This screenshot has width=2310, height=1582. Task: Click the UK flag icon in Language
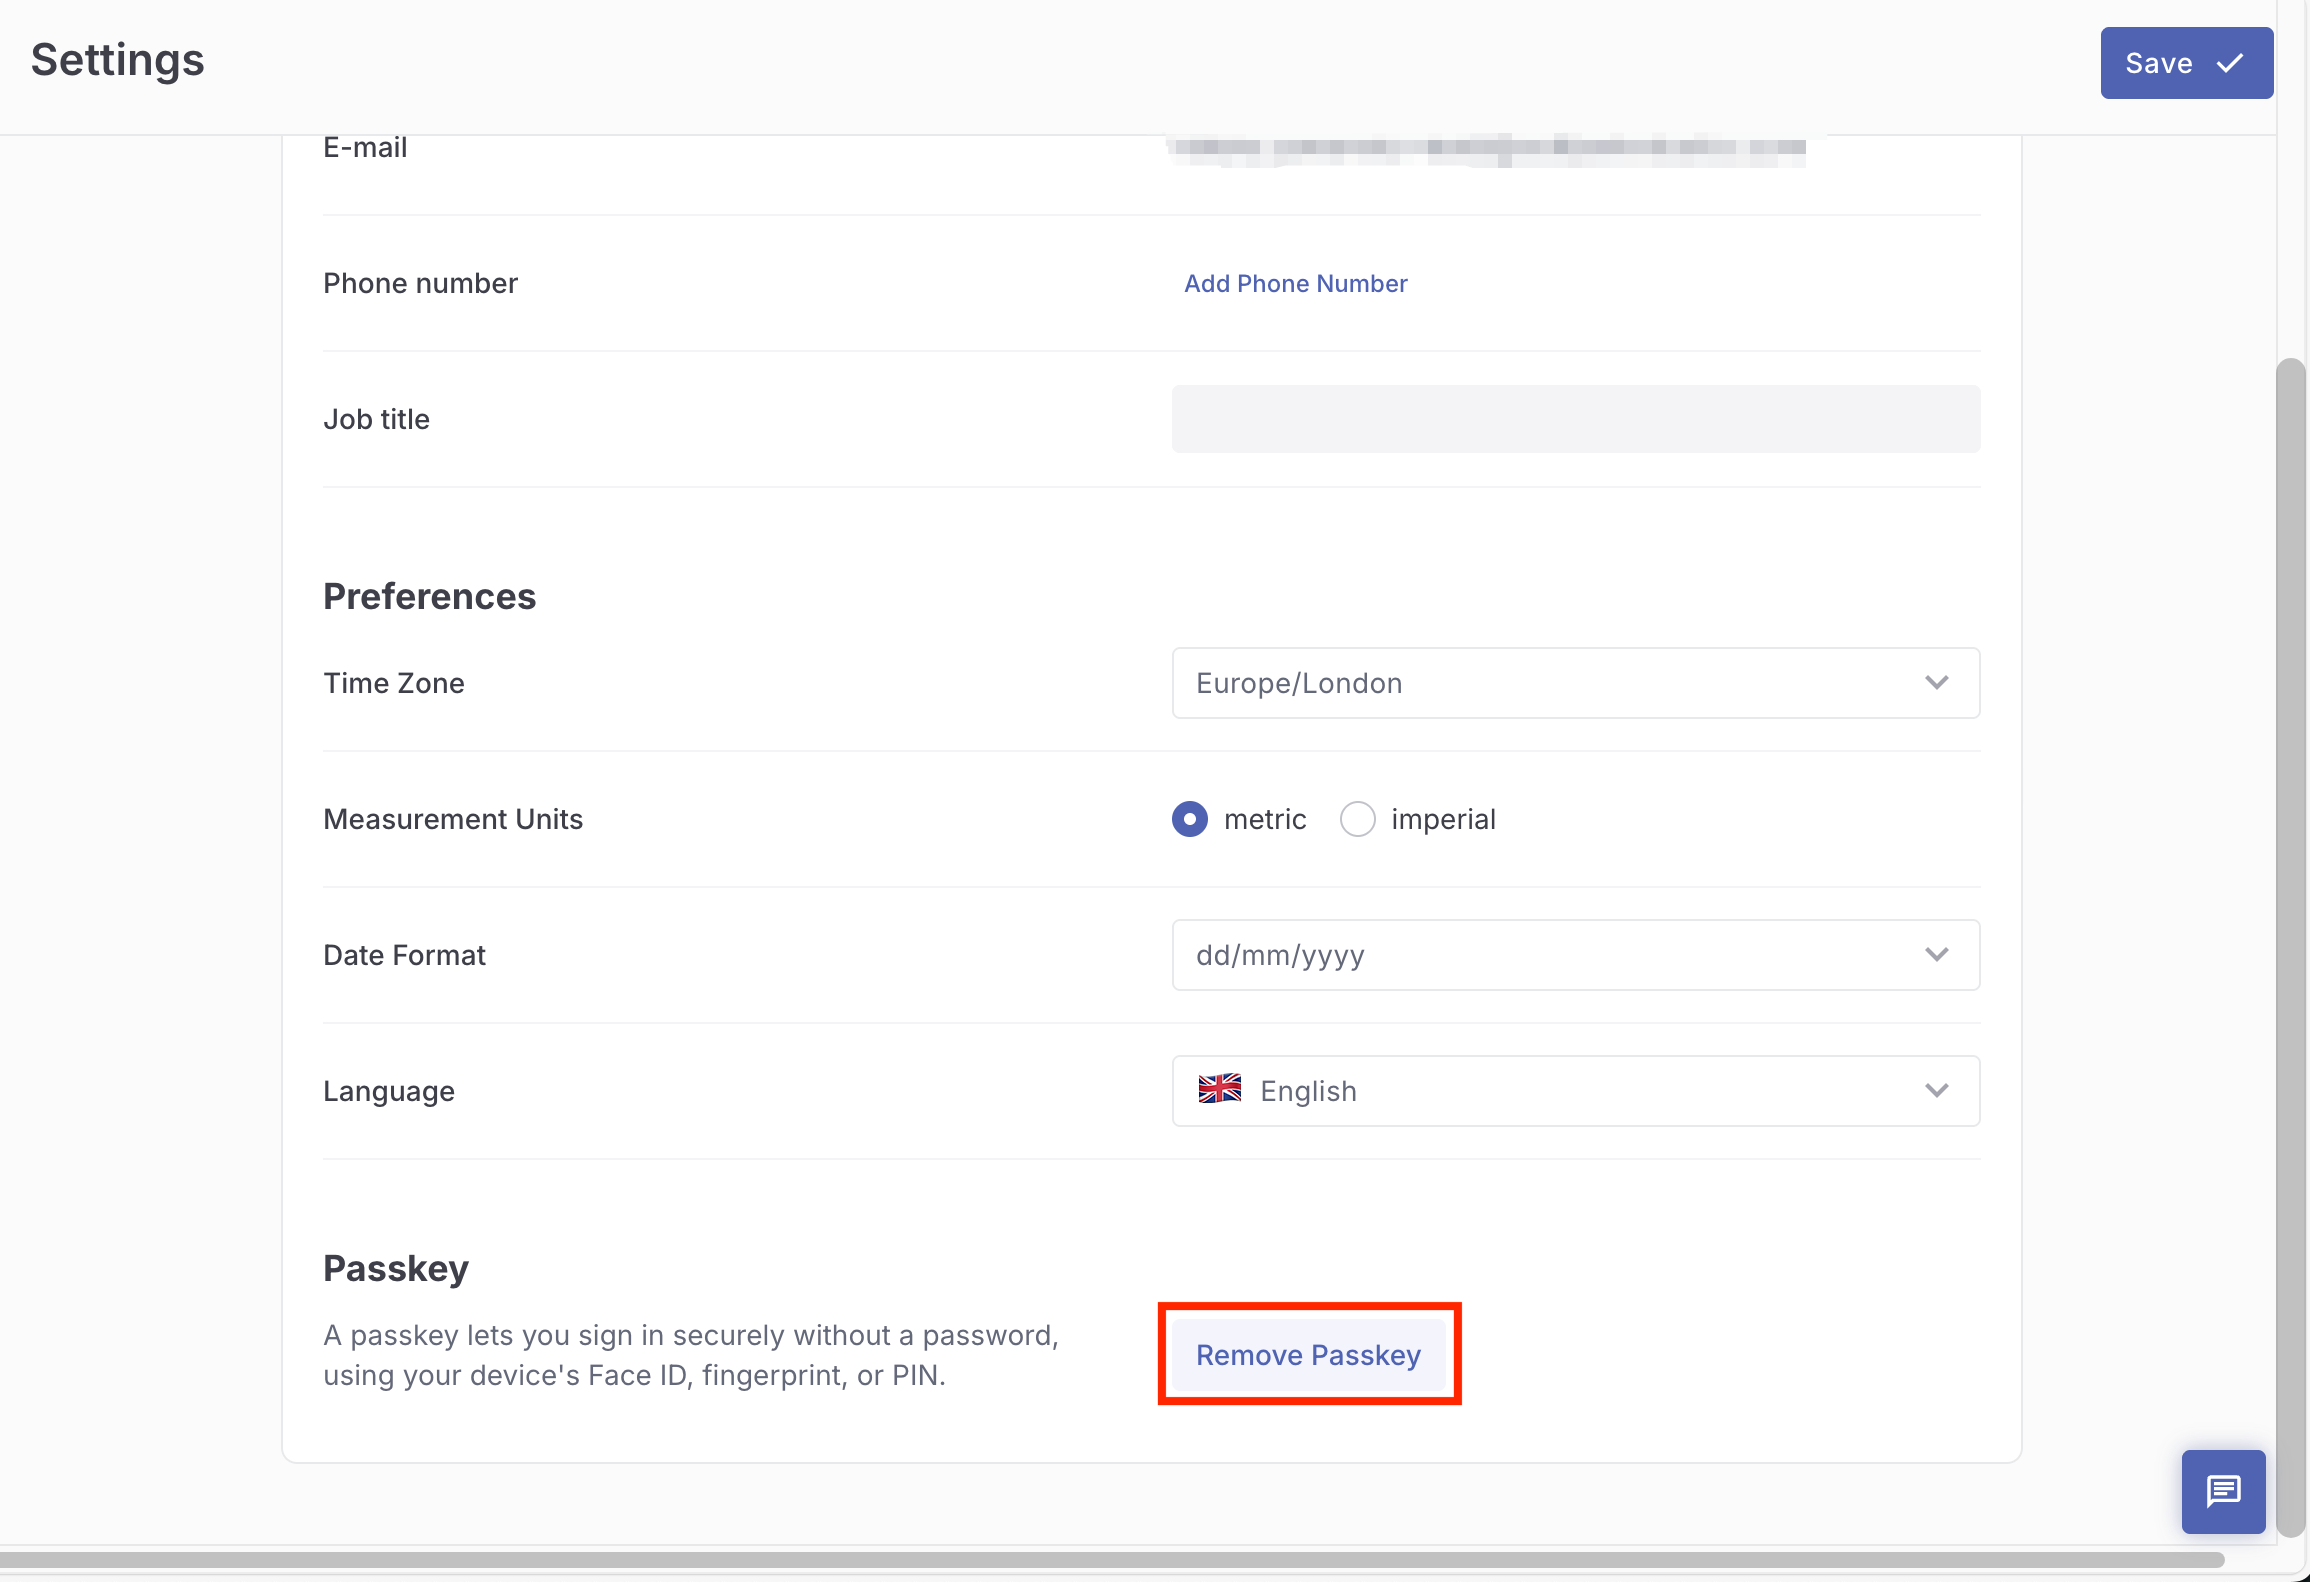pyautogui.click(x=1219, y=1089)
